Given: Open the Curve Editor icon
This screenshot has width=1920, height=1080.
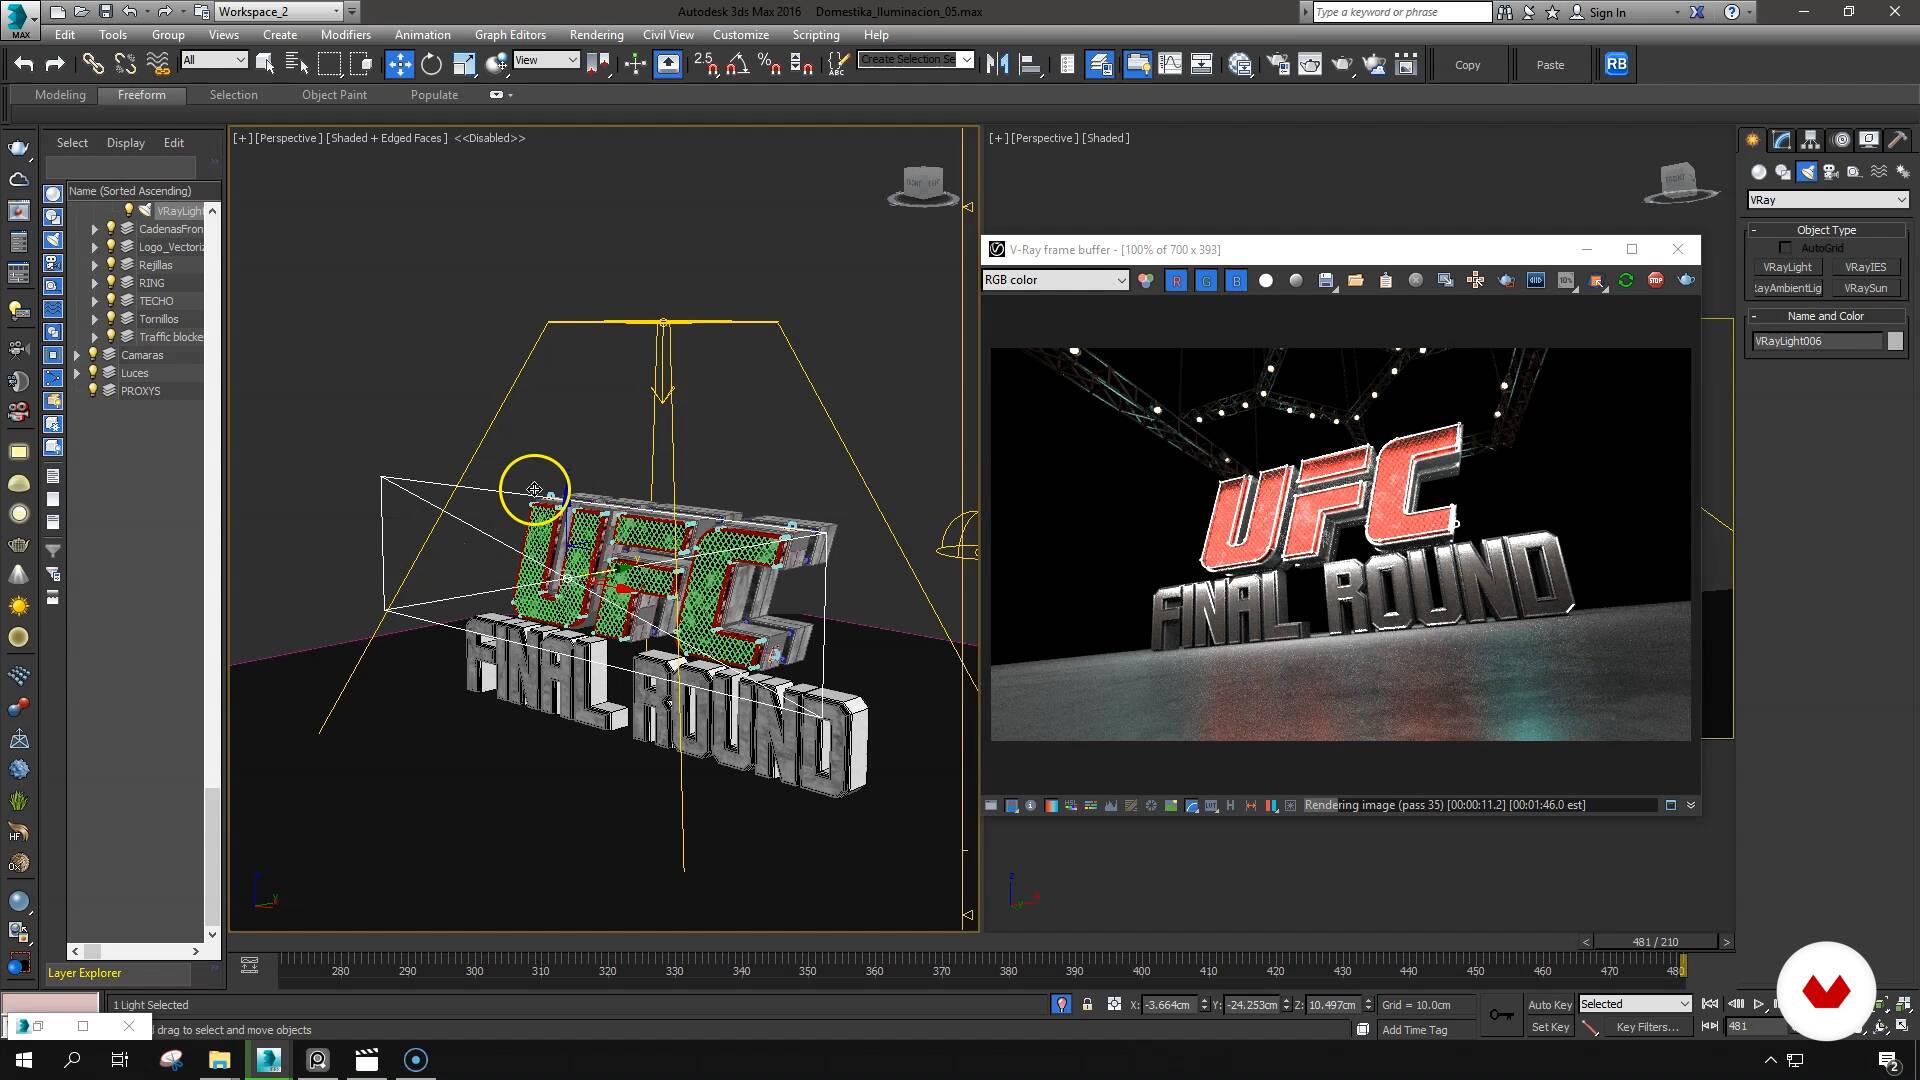Looking at the screenshot, I should [x=1169, y=64].
